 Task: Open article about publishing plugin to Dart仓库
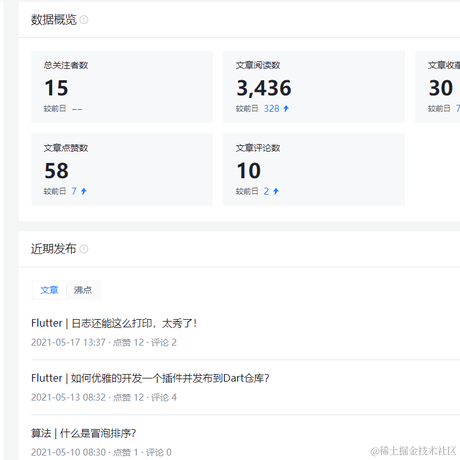(150, 378)
